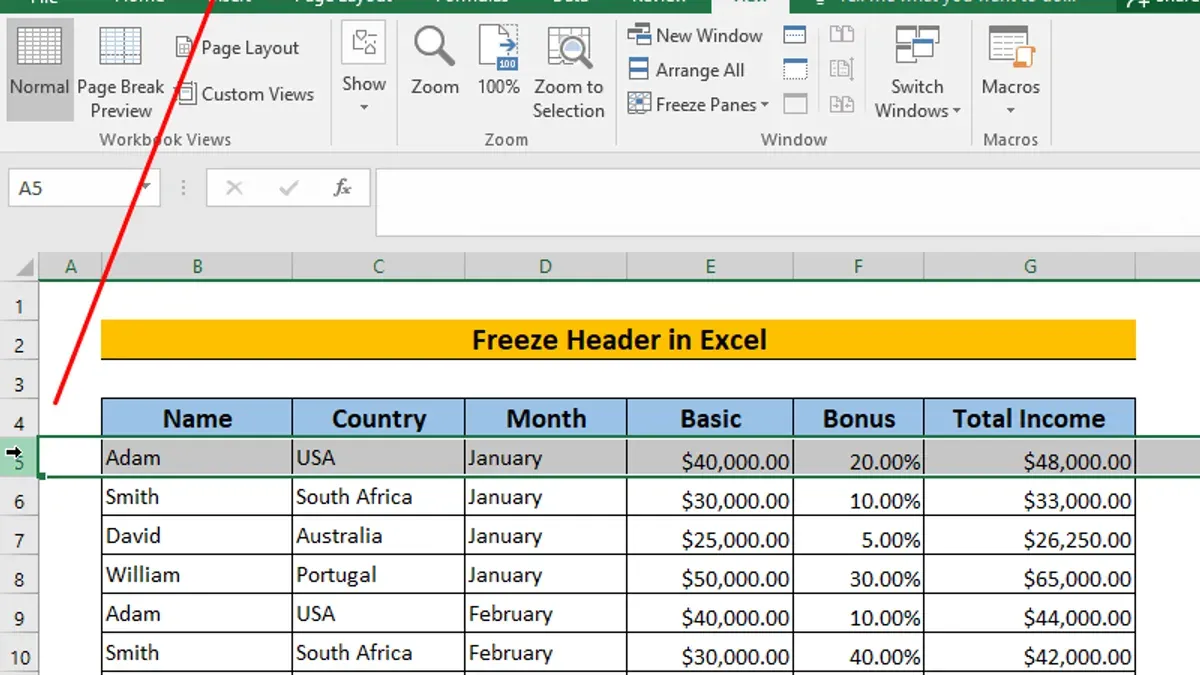Viewport: 1200px width, 675px height.
Task: Click the cell showing $33,000.00
Action: tap(1030, 497)
